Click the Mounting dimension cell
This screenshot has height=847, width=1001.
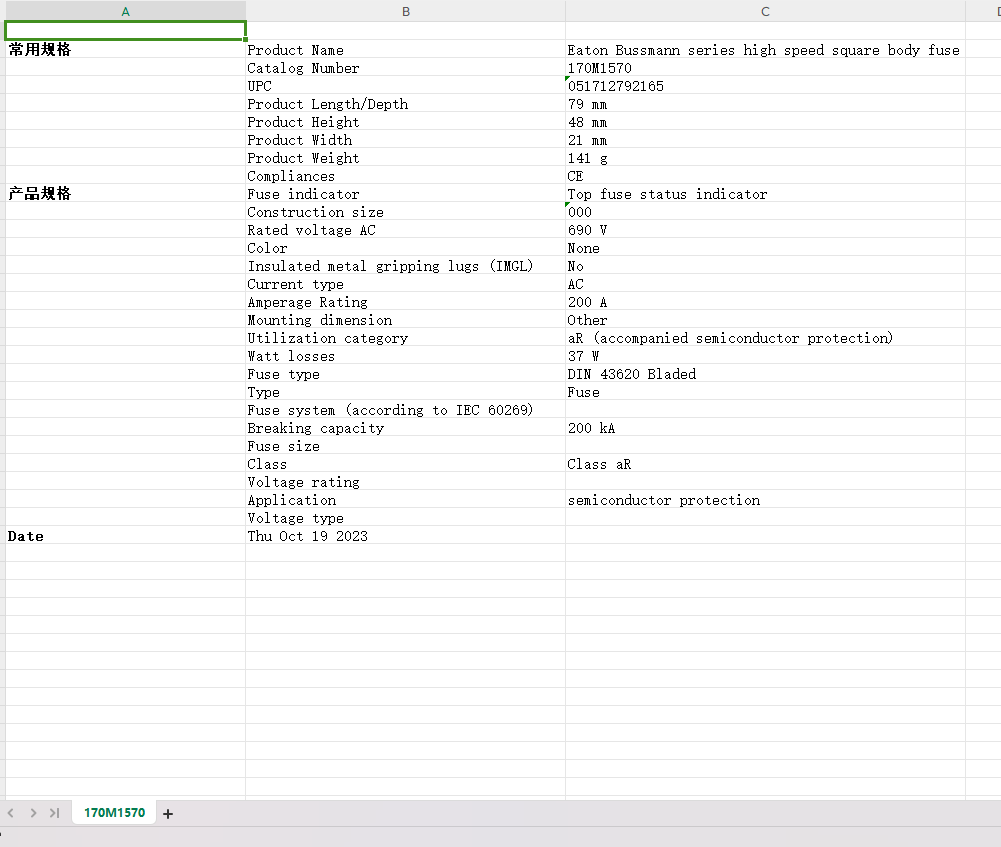(x=405, y=320)
